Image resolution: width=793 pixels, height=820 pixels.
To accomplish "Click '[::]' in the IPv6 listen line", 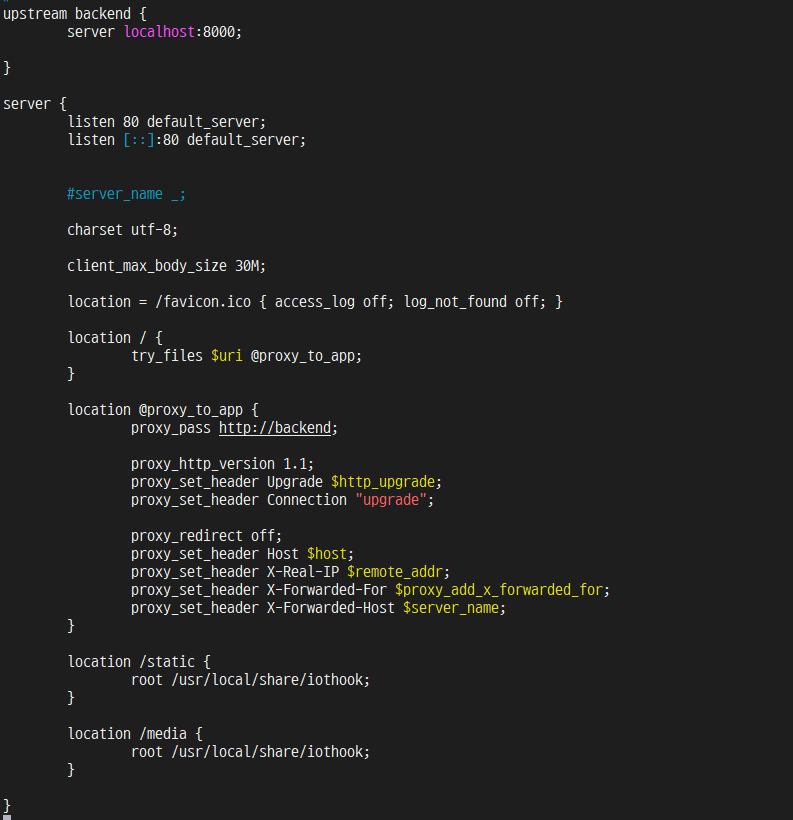I will [139, 140].
